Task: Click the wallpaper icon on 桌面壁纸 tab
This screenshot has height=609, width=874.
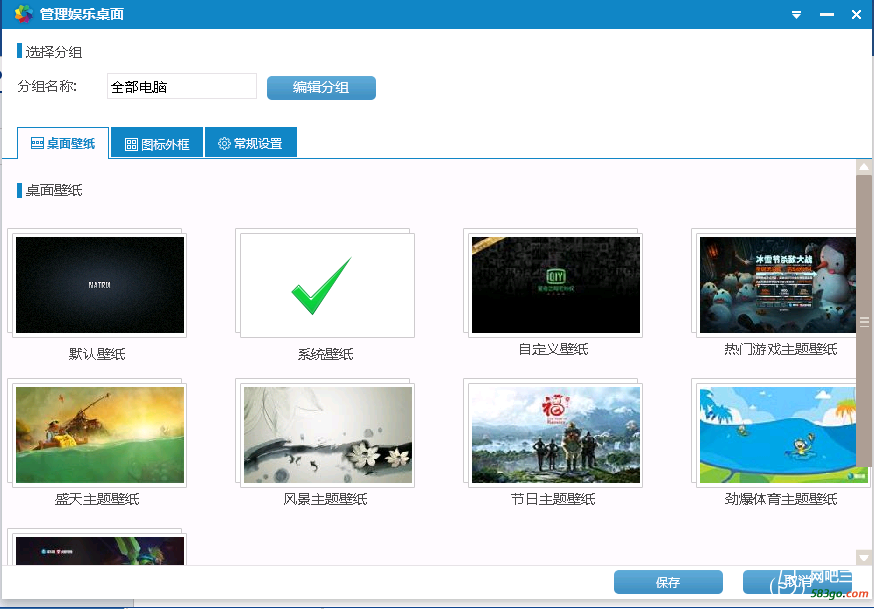Action: pos(37,143)
